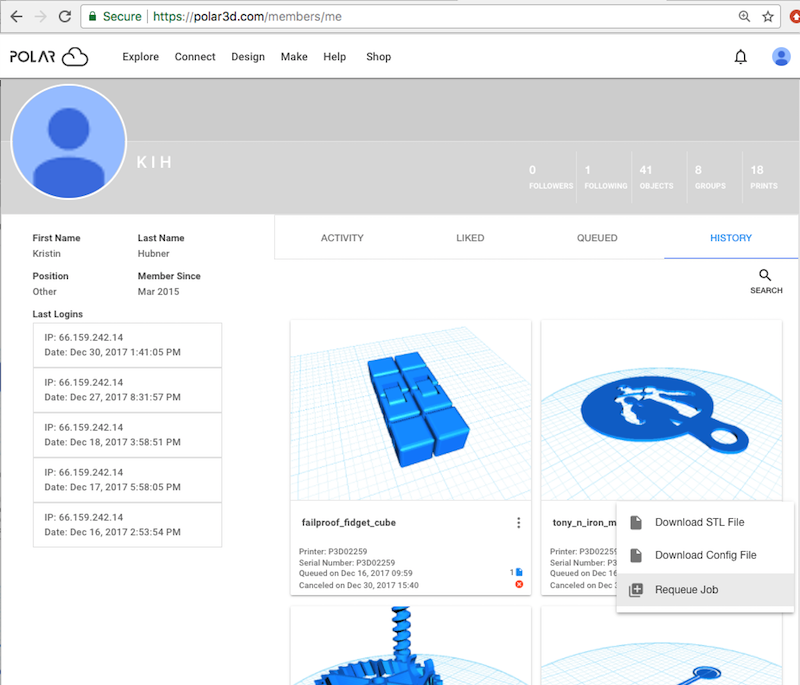Screen dimensions: 800x685
Task: Click the Position value Other
Action: click(44, 292)
